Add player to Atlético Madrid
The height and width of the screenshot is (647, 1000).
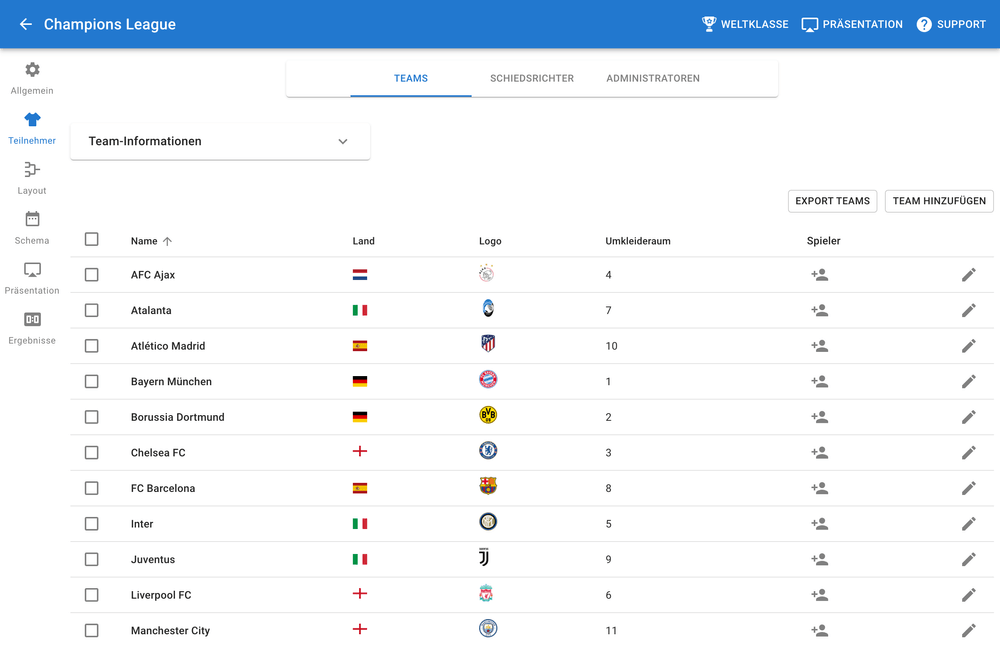point(820,346)
